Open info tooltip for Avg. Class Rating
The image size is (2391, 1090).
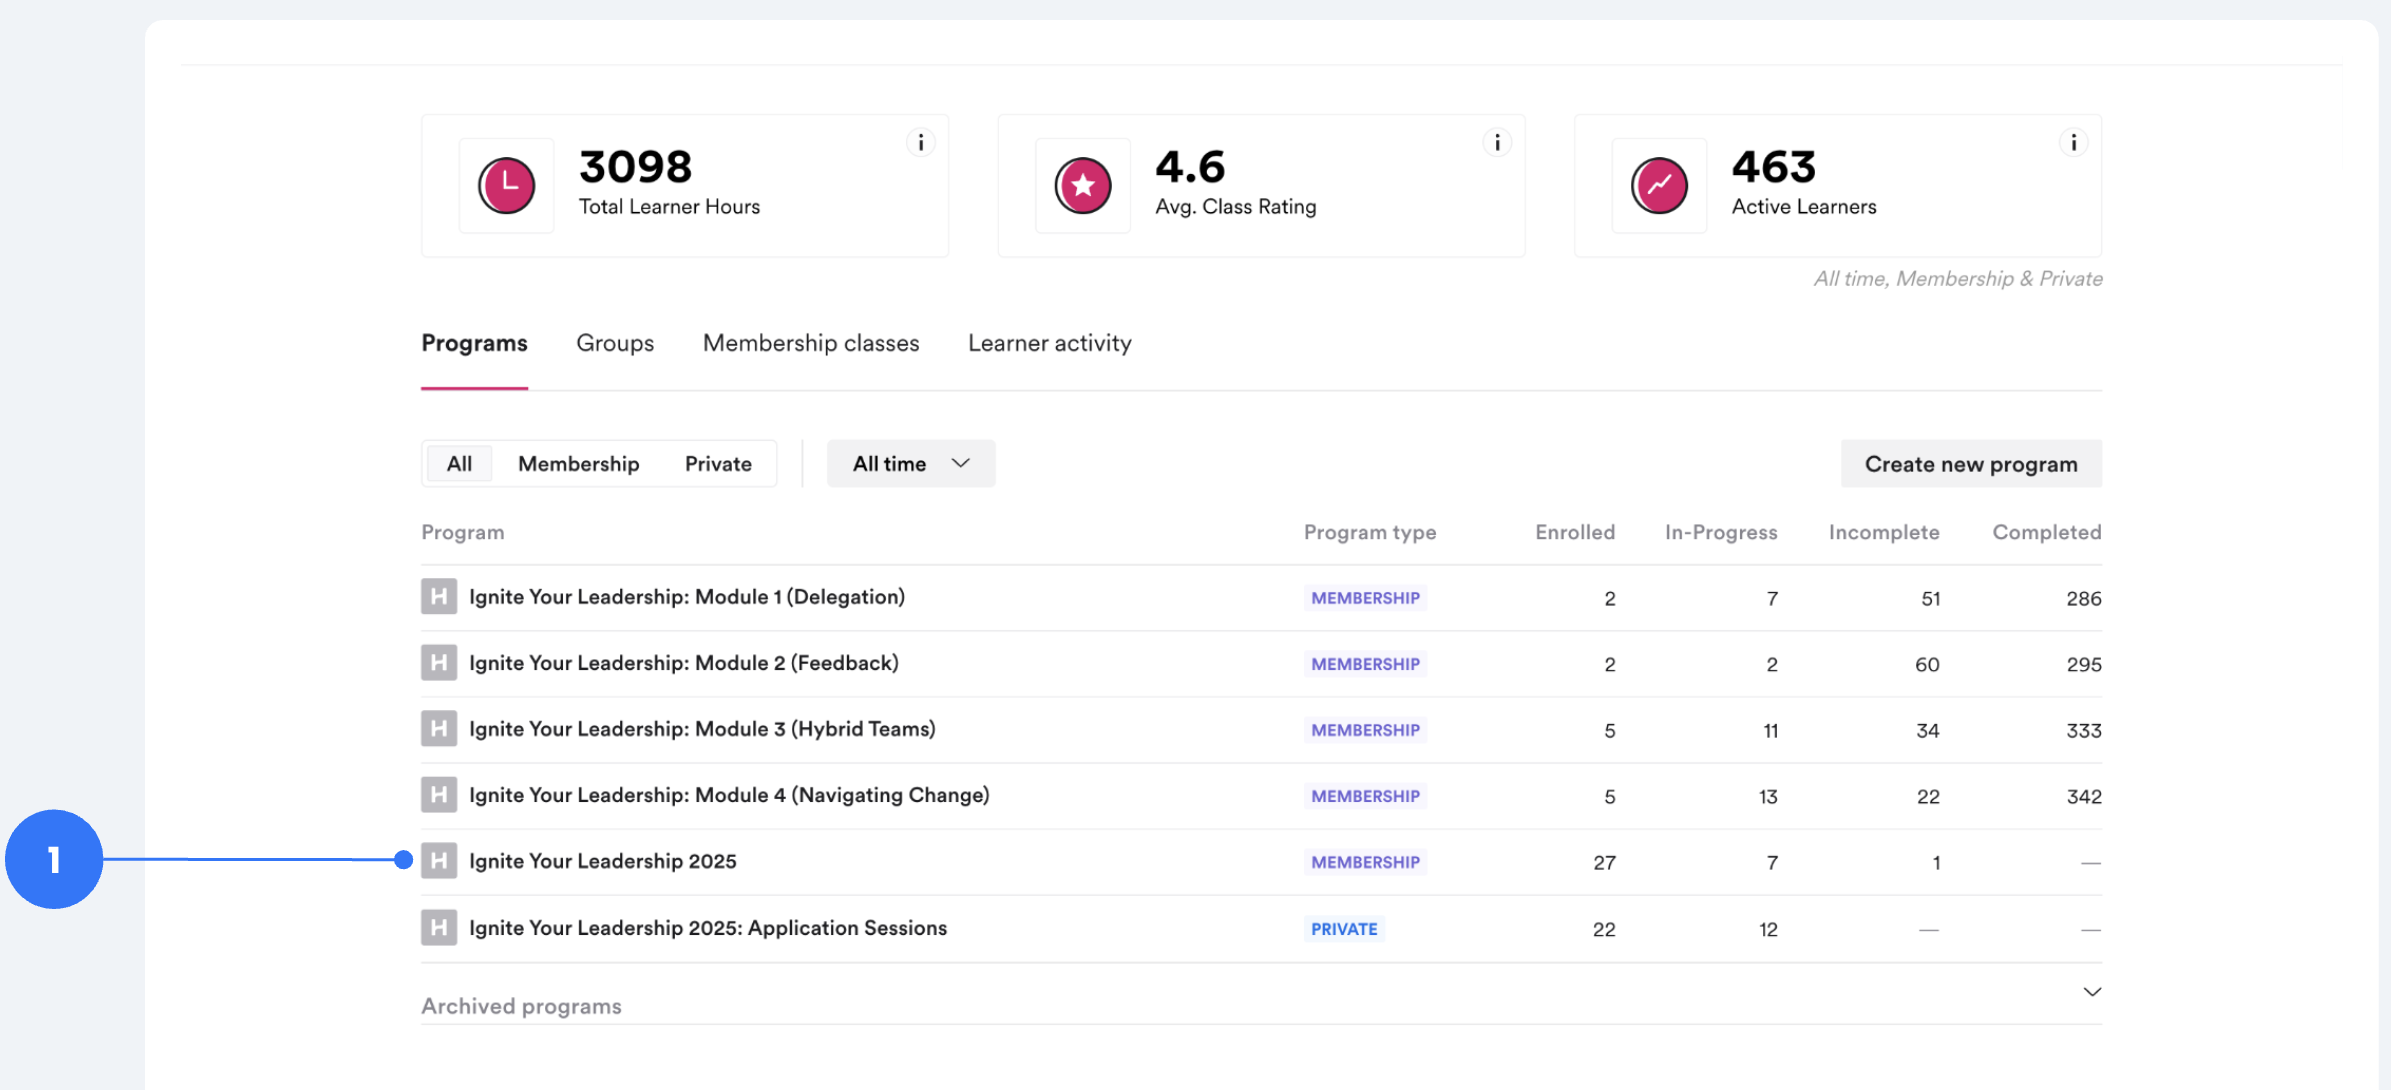[1497, 143]
